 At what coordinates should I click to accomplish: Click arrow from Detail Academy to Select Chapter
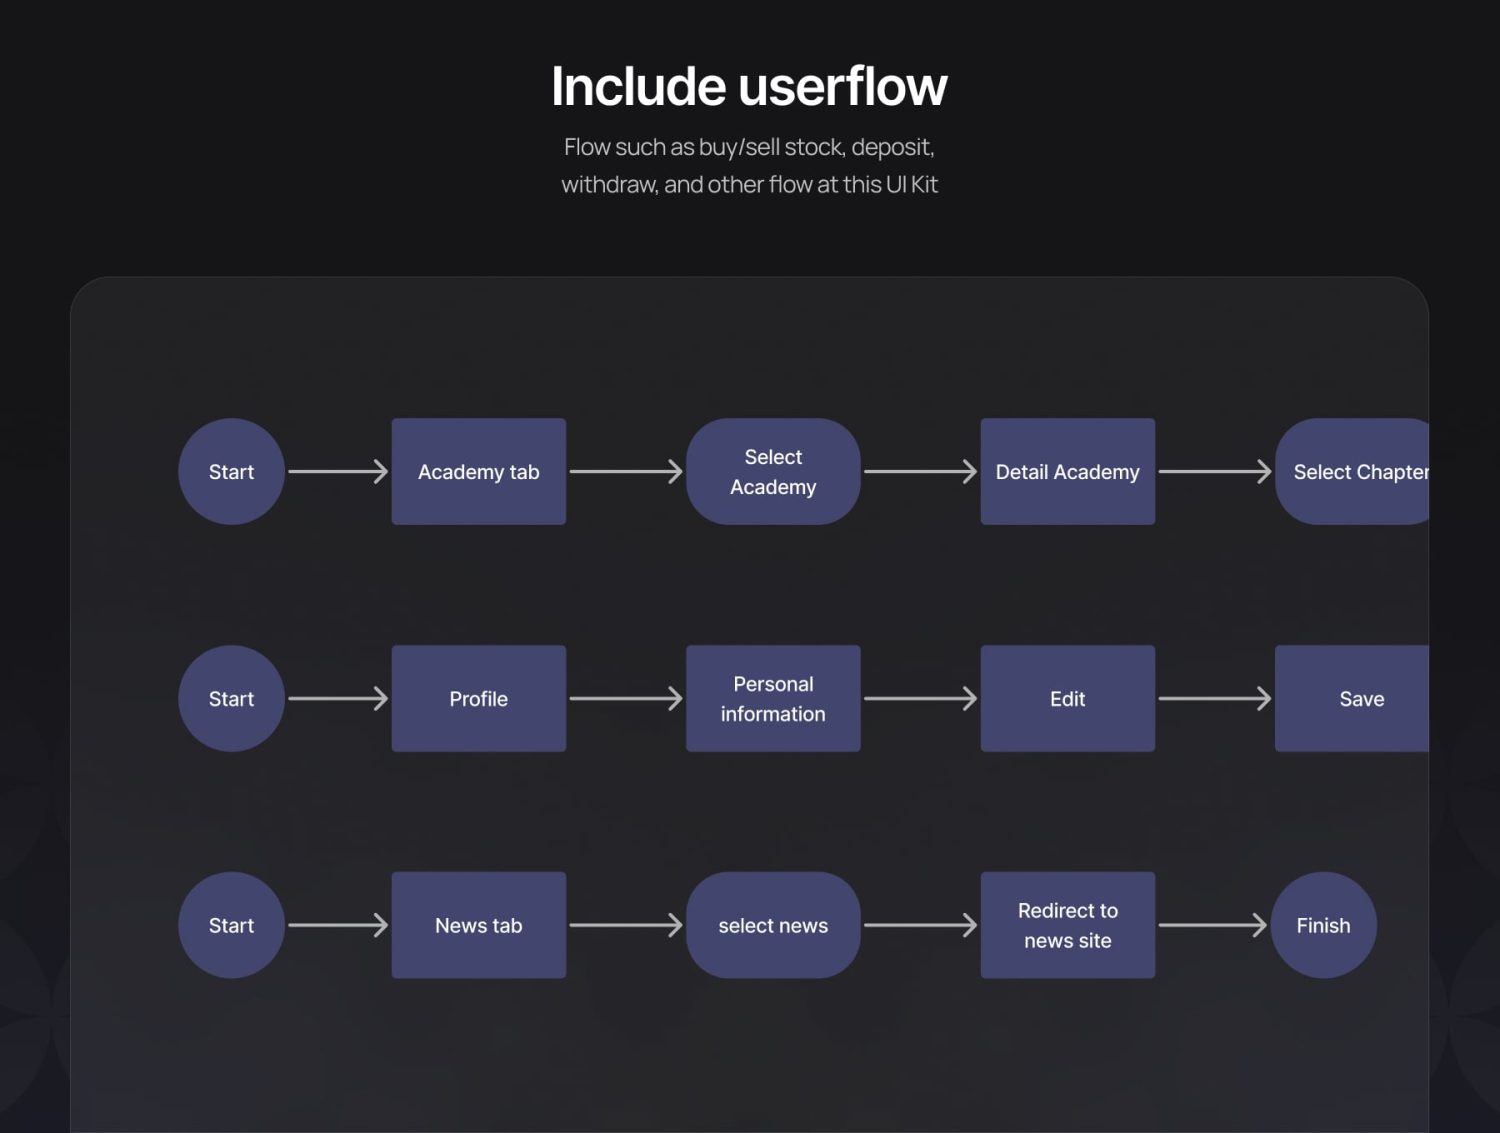tap(1215, 471)
